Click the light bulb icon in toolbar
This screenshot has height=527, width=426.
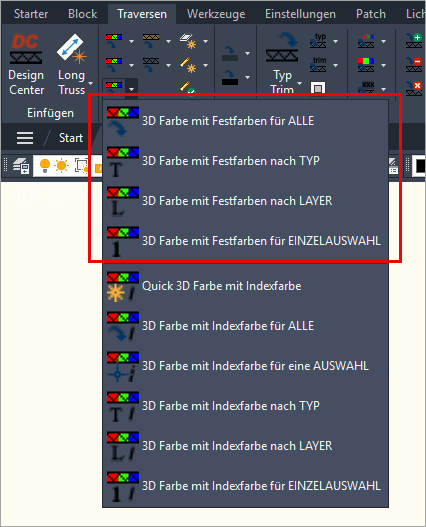(x=45, y=166)
